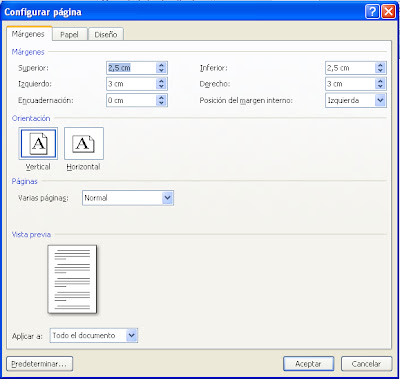Click the Predeterminar button

(39, 364)
